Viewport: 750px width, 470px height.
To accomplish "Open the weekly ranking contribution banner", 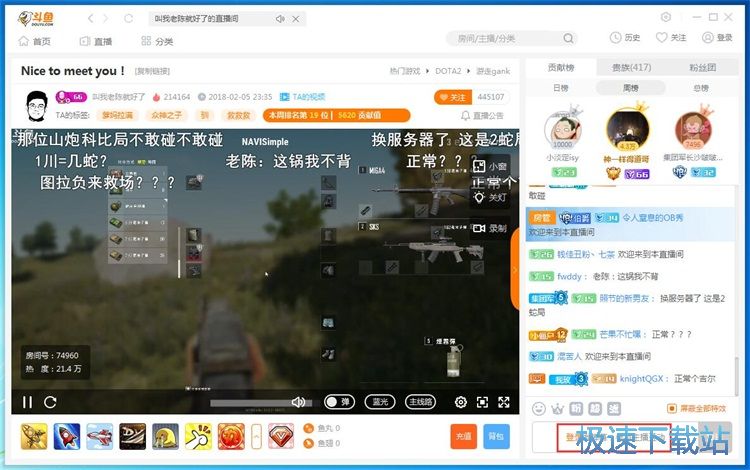I will (336, 115).
